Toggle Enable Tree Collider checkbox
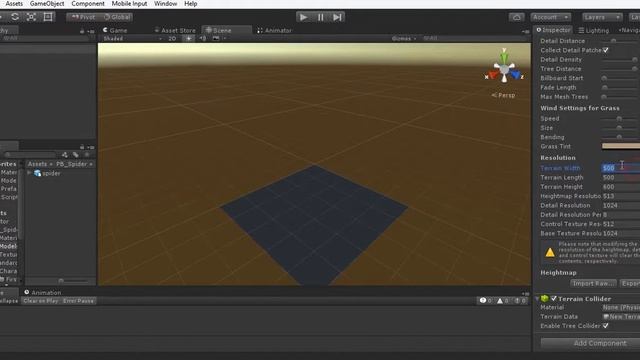640x360 pixels. click(606, 326)
